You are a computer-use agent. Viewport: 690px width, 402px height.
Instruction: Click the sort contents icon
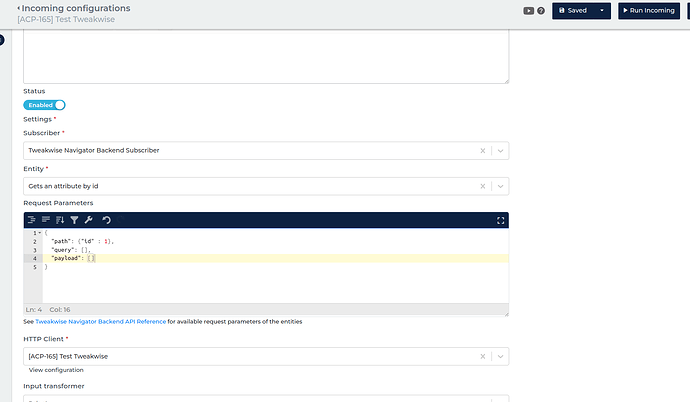click(60, 220)
